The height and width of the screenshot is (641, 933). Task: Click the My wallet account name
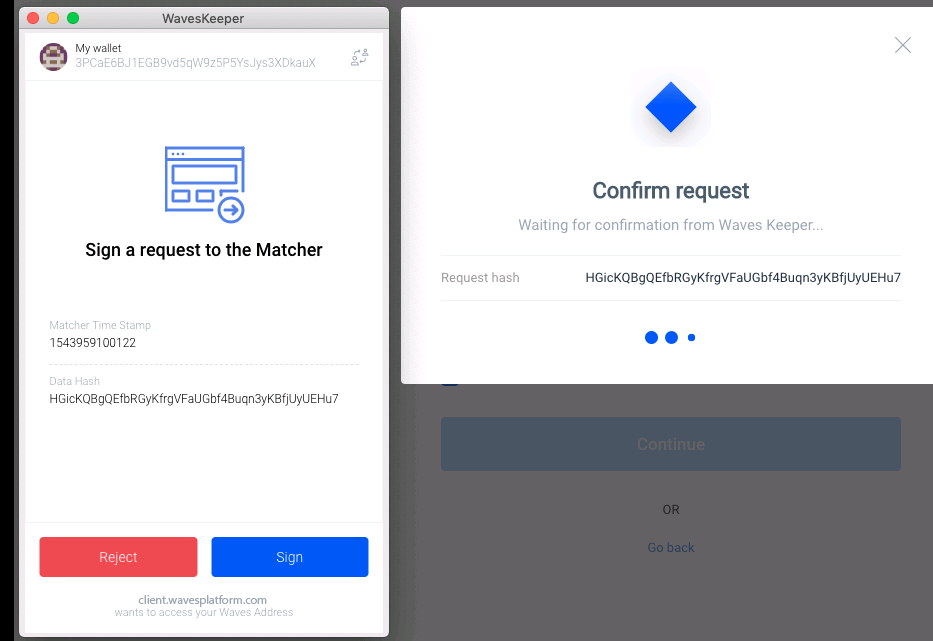(x=98, y=48)
